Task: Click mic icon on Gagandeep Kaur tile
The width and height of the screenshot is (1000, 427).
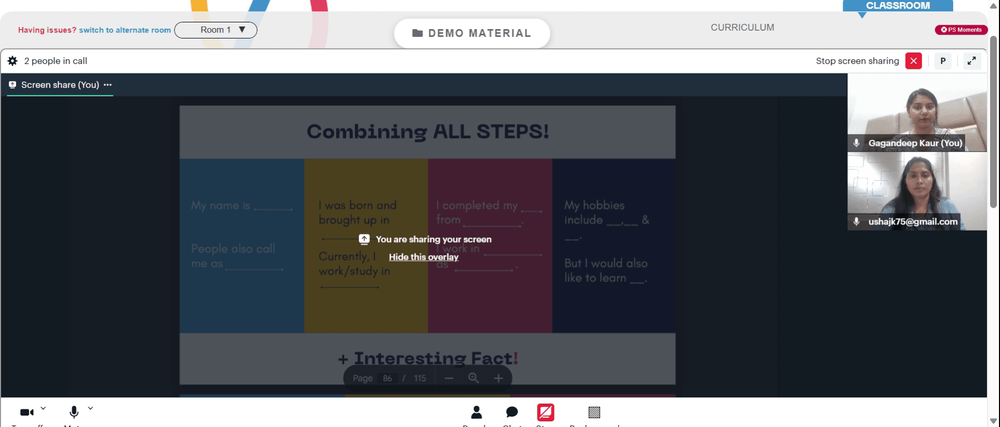Action: [857, 143]
